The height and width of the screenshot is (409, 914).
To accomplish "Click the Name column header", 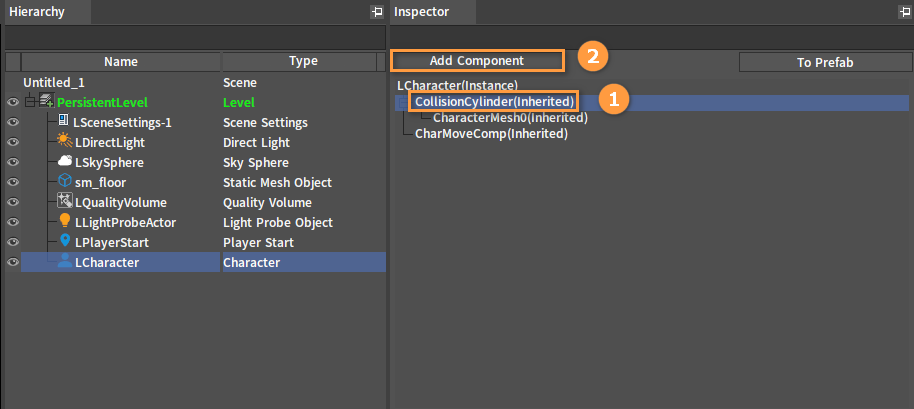I will 121,61.
